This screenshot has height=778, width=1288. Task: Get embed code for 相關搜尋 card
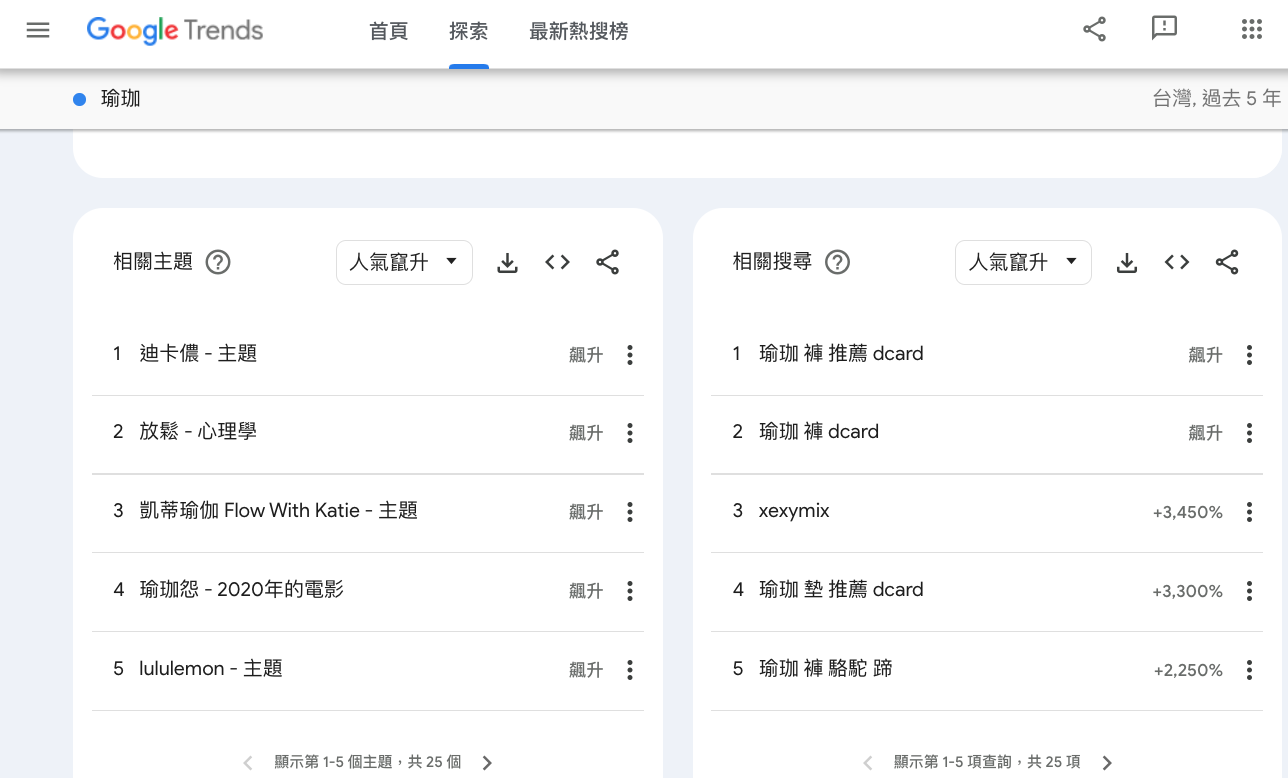point(1177,263)
